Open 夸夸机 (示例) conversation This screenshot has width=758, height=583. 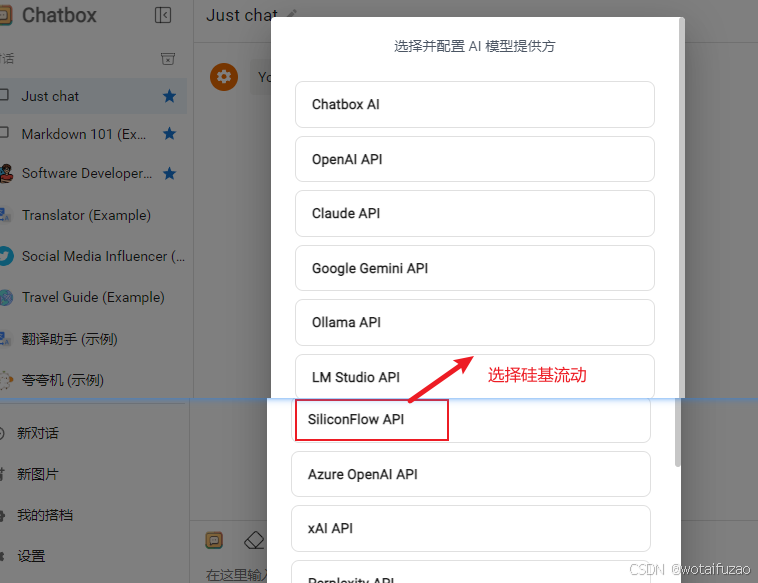pos(93,380)
